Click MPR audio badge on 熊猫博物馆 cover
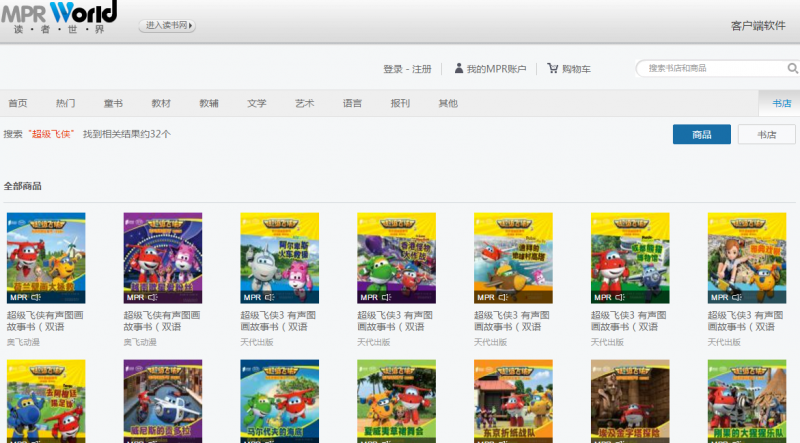 pos(609,297)
